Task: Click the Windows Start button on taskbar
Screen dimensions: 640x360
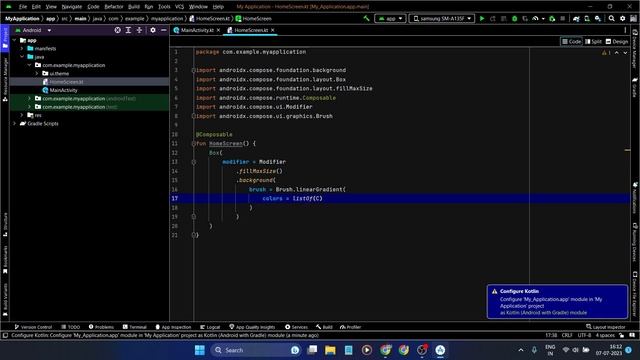Action: click(200, 350)
